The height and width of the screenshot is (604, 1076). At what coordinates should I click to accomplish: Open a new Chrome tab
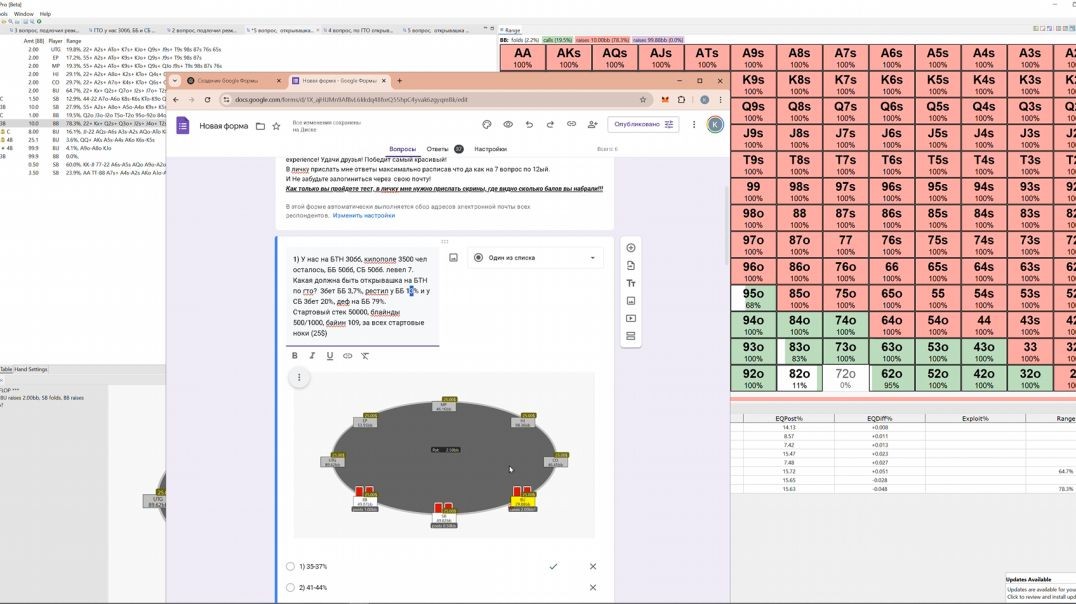[399, 80]
